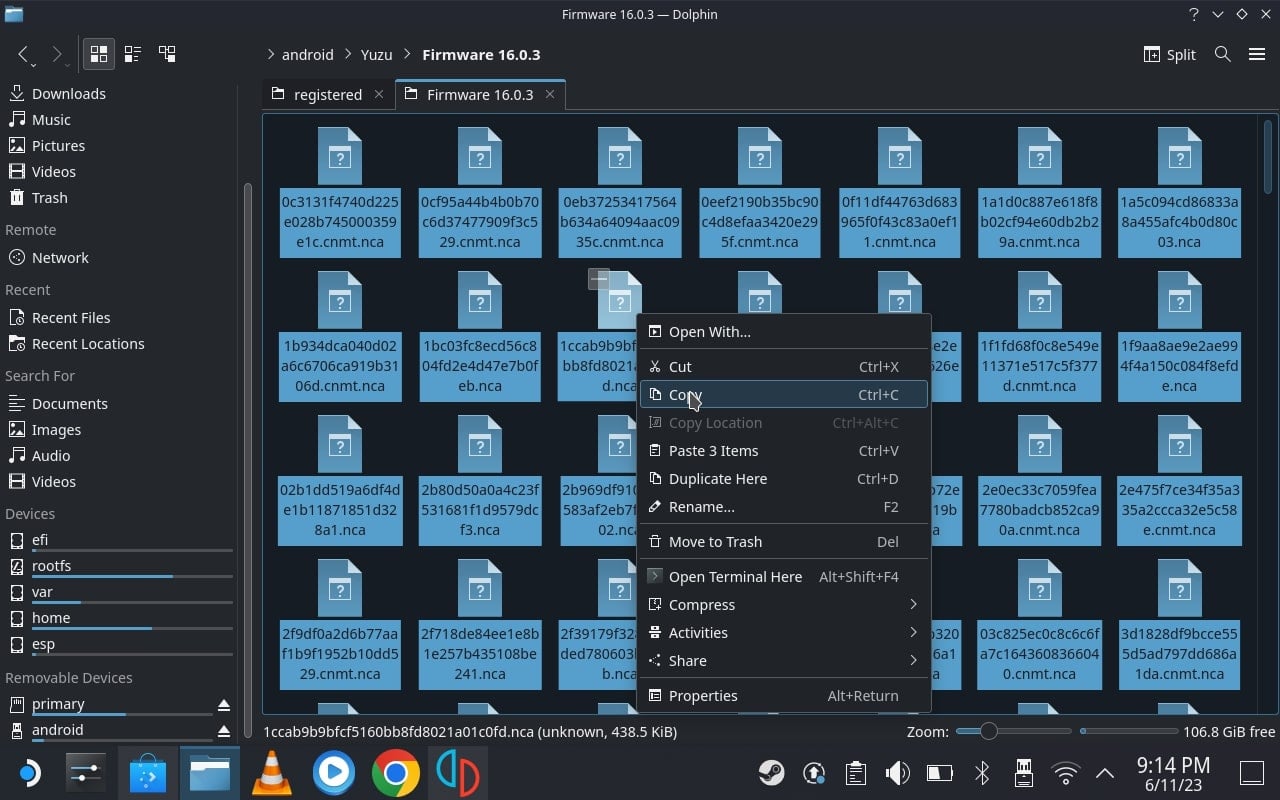Open the Steam tray icon

pos(771,773)
